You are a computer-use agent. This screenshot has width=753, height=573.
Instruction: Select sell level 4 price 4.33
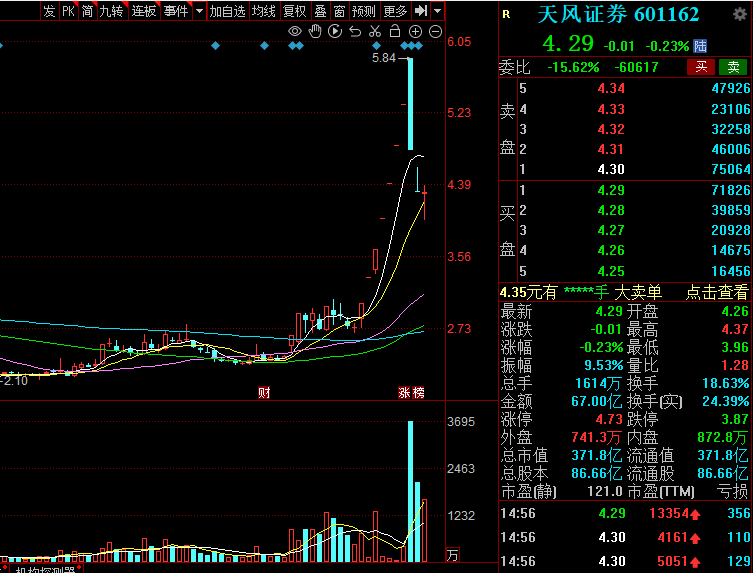(611, 109)
